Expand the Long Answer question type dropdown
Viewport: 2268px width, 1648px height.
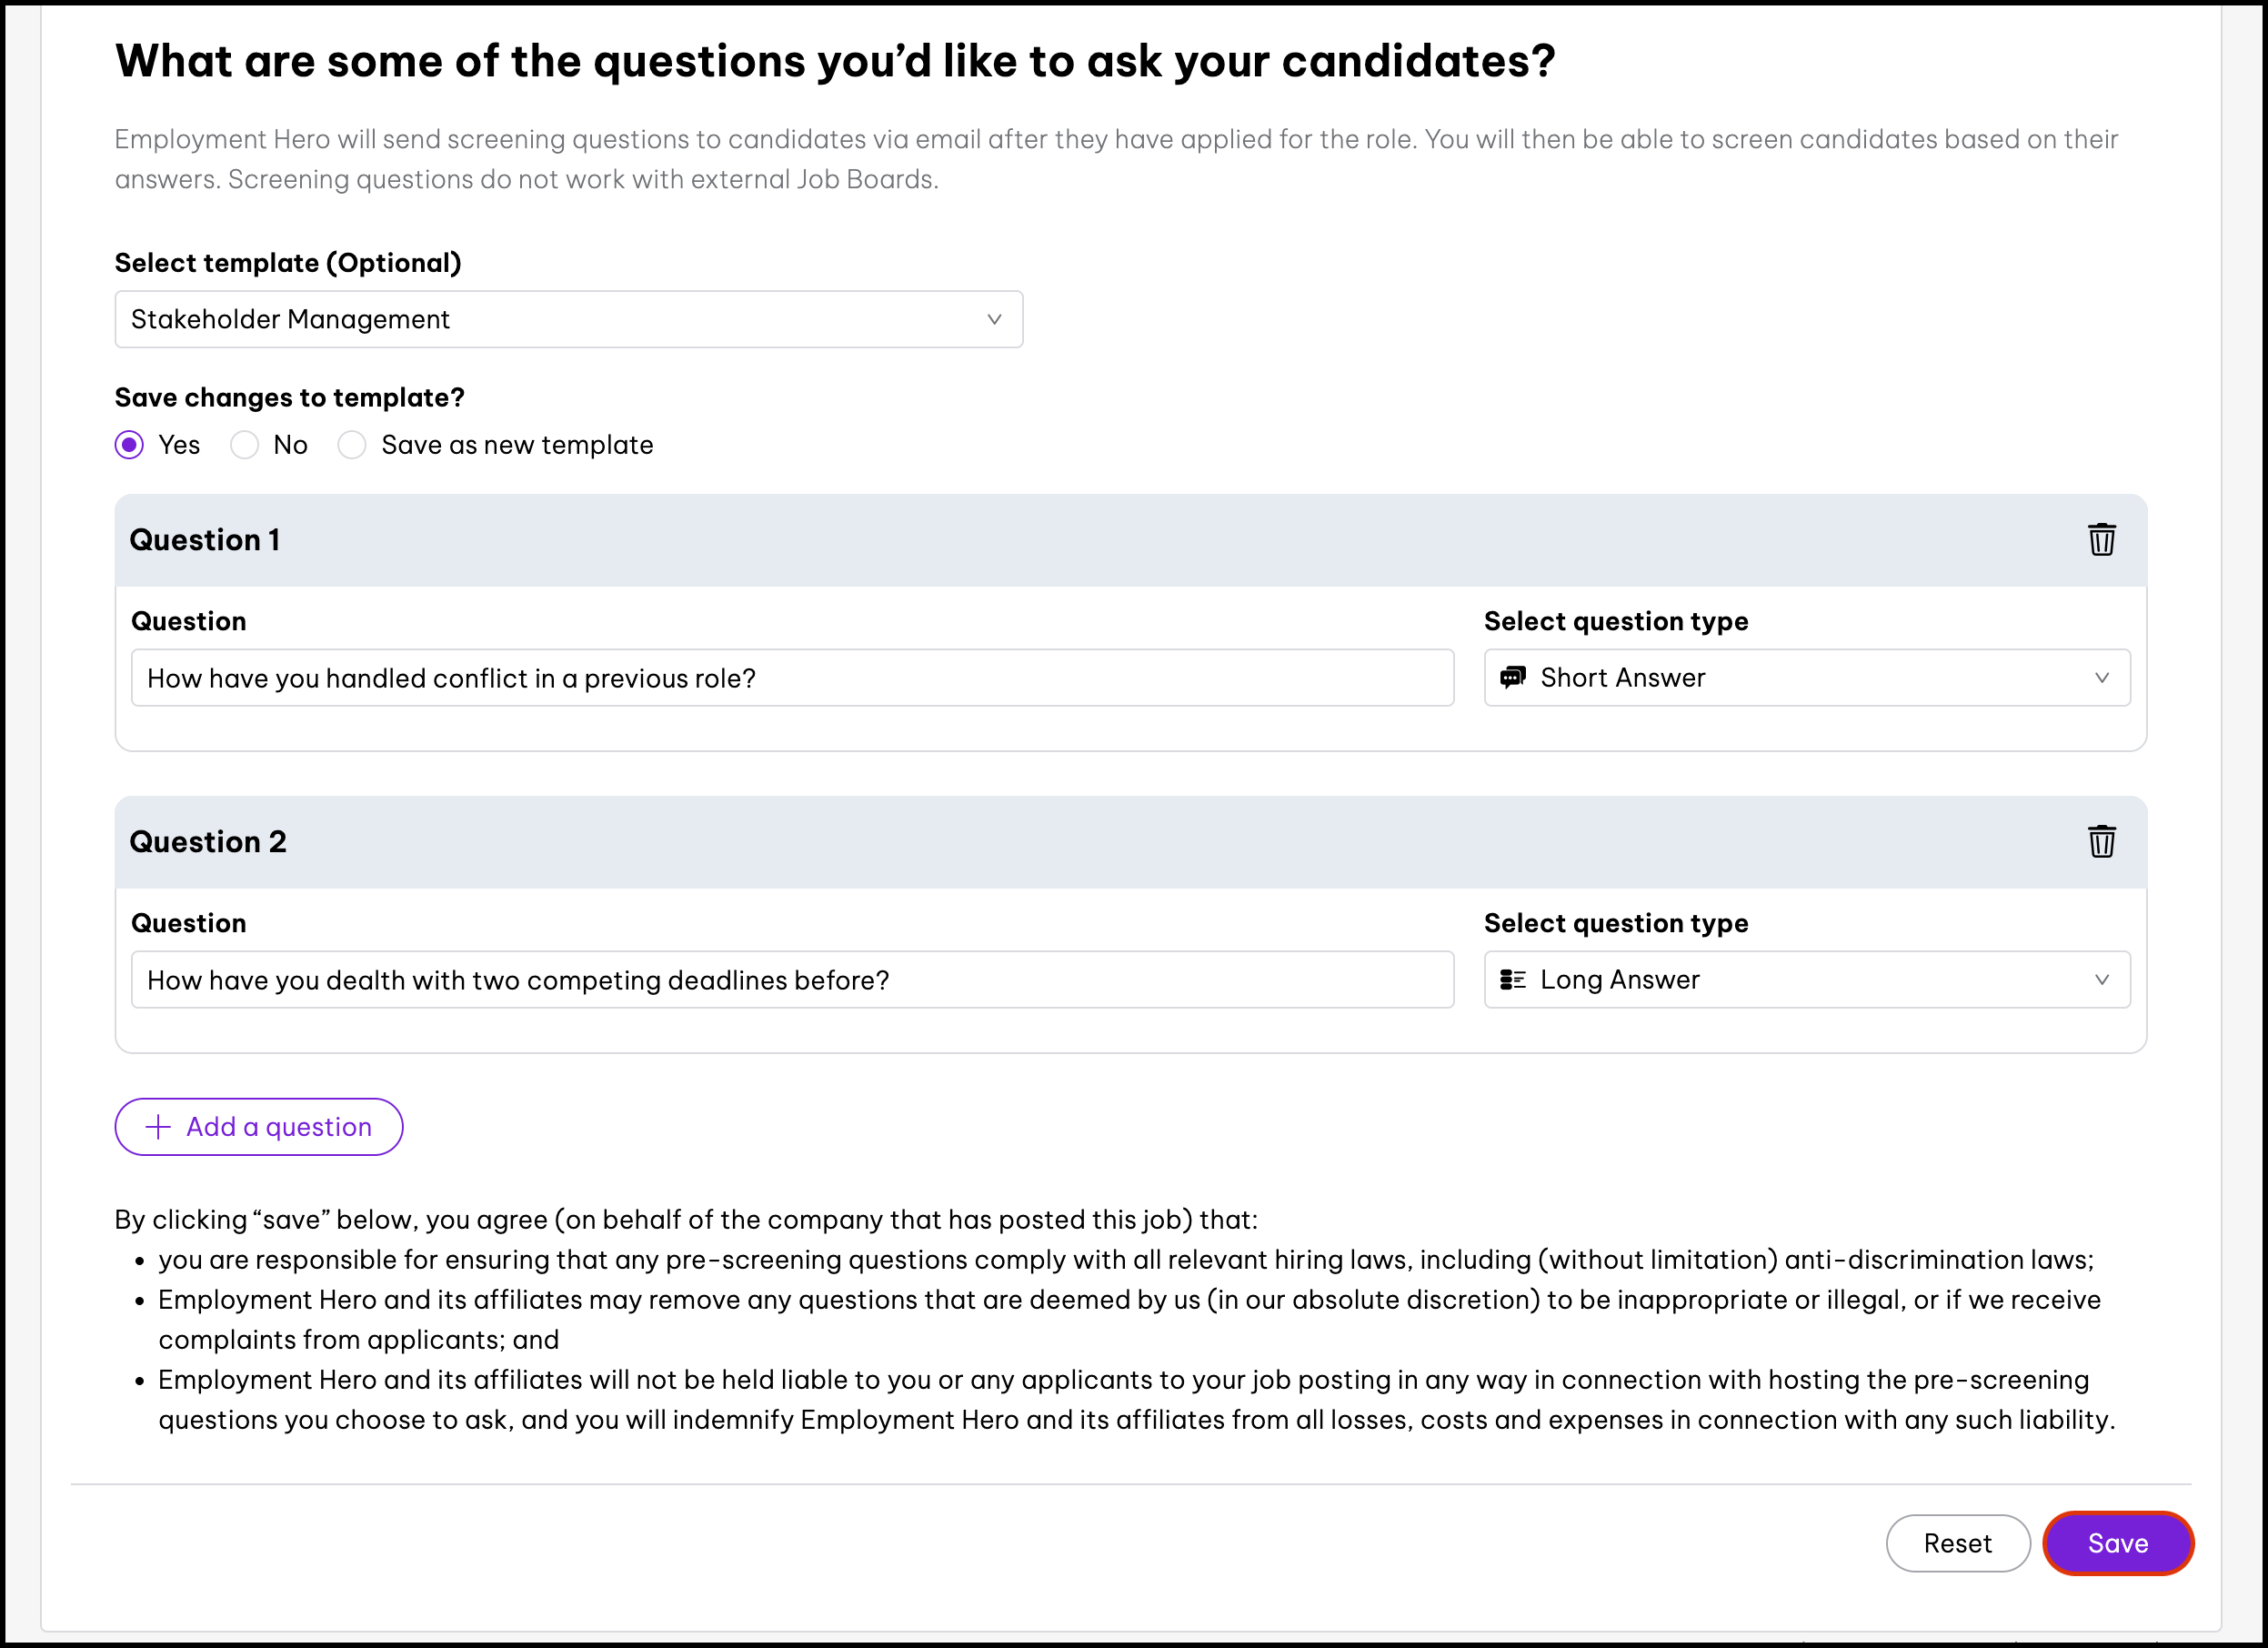[1806, 980]
